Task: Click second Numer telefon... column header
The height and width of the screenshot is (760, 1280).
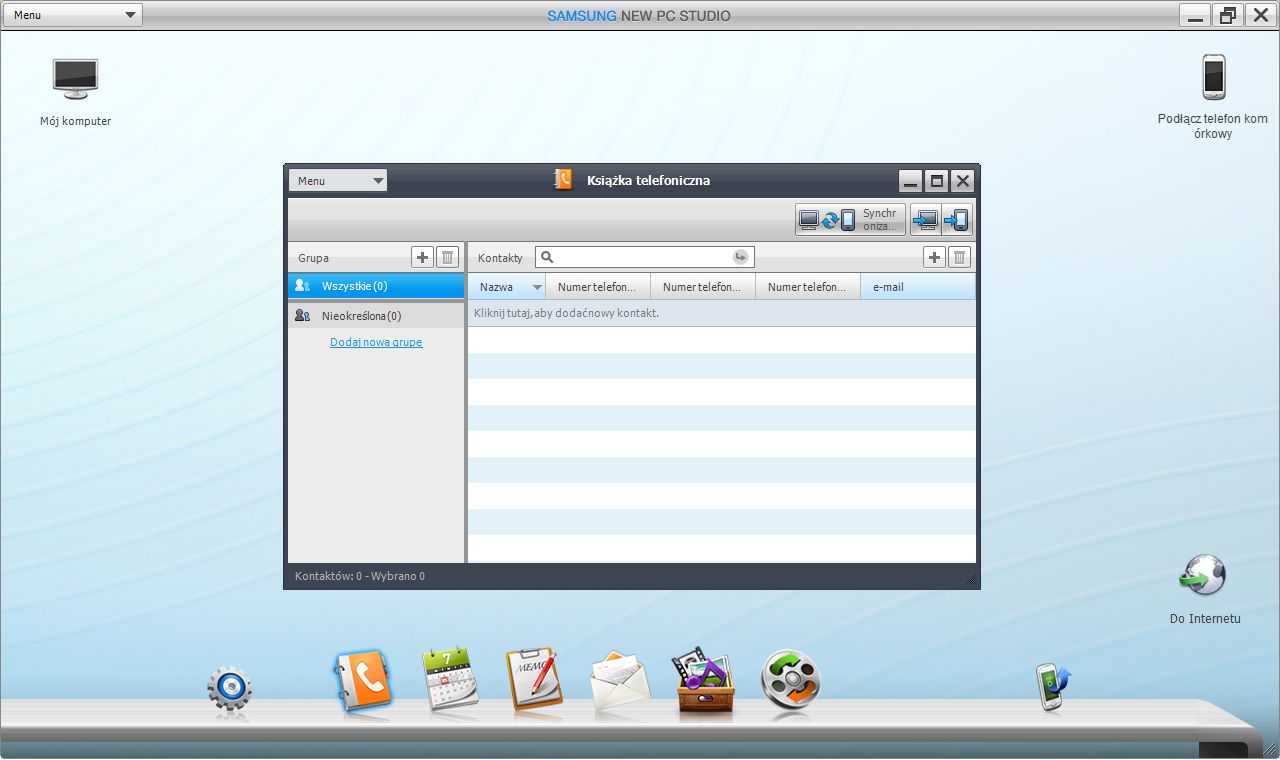Action: pyautogui.click(x=703, y=287)
